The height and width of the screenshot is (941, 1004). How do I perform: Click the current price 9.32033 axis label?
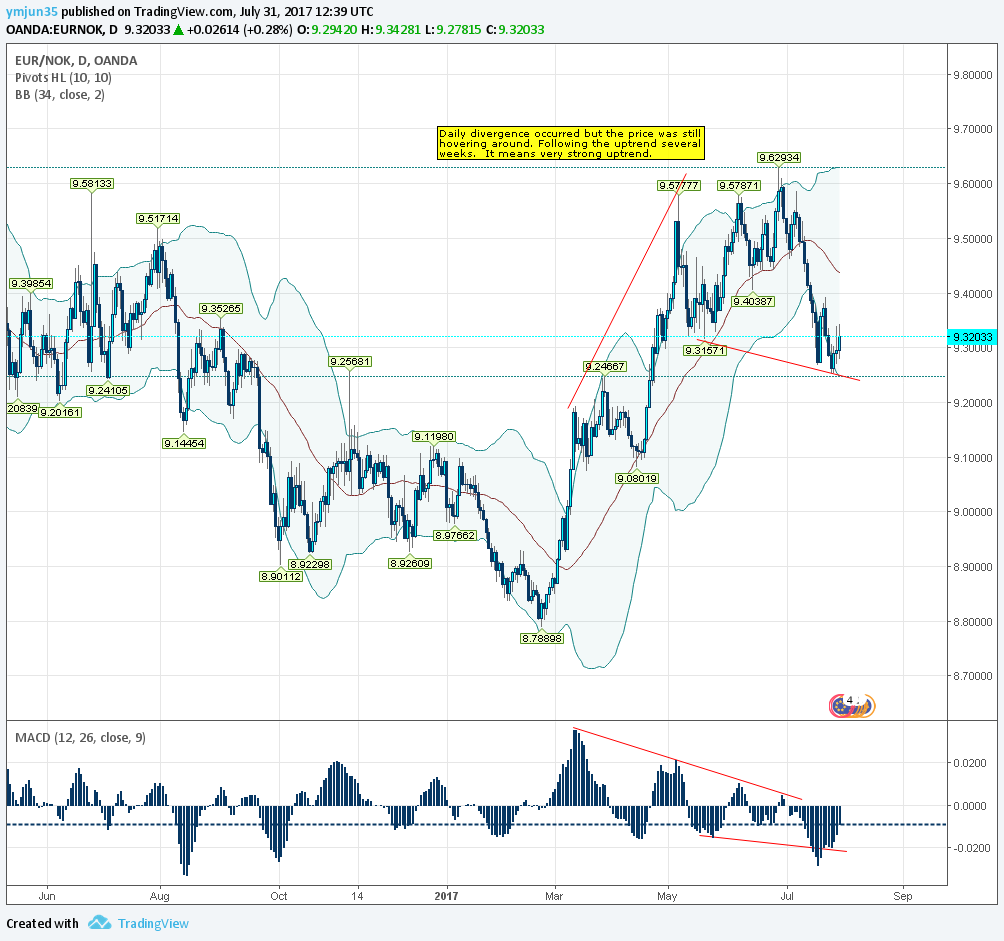coord(972,337)
